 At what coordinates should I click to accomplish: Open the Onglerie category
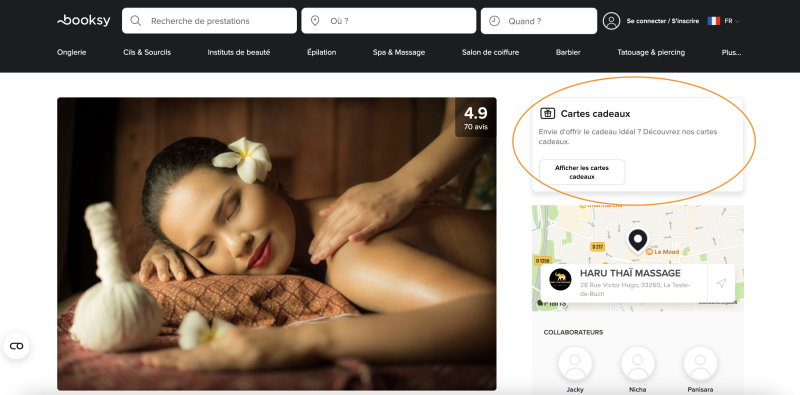[x=71, y=52]
